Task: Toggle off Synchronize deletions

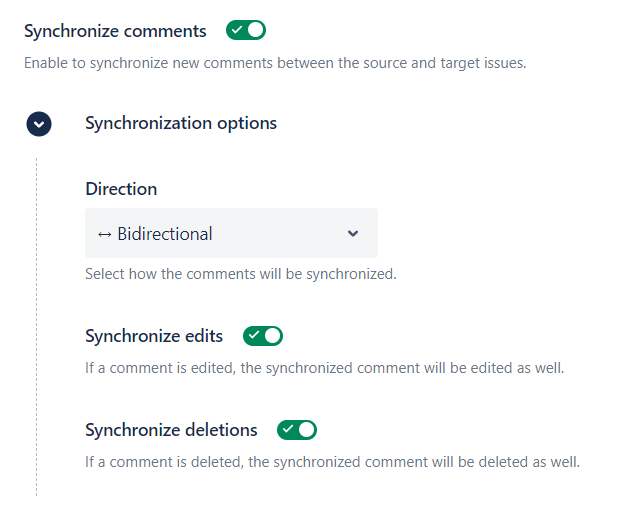Action: coord(297,430)
